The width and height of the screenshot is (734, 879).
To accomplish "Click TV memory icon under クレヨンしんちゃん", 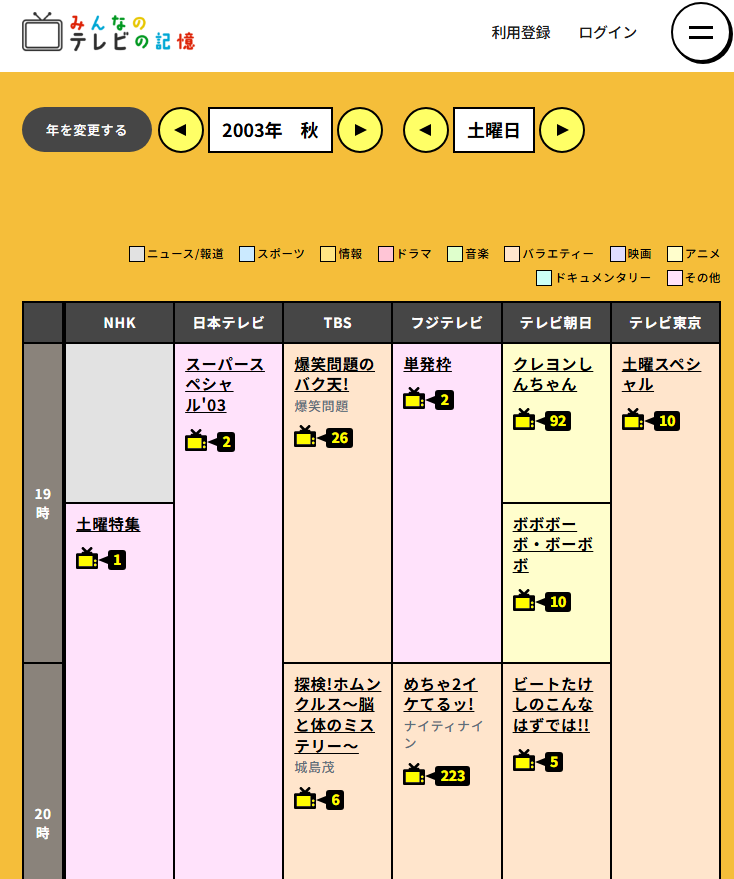I will point(541,420).
